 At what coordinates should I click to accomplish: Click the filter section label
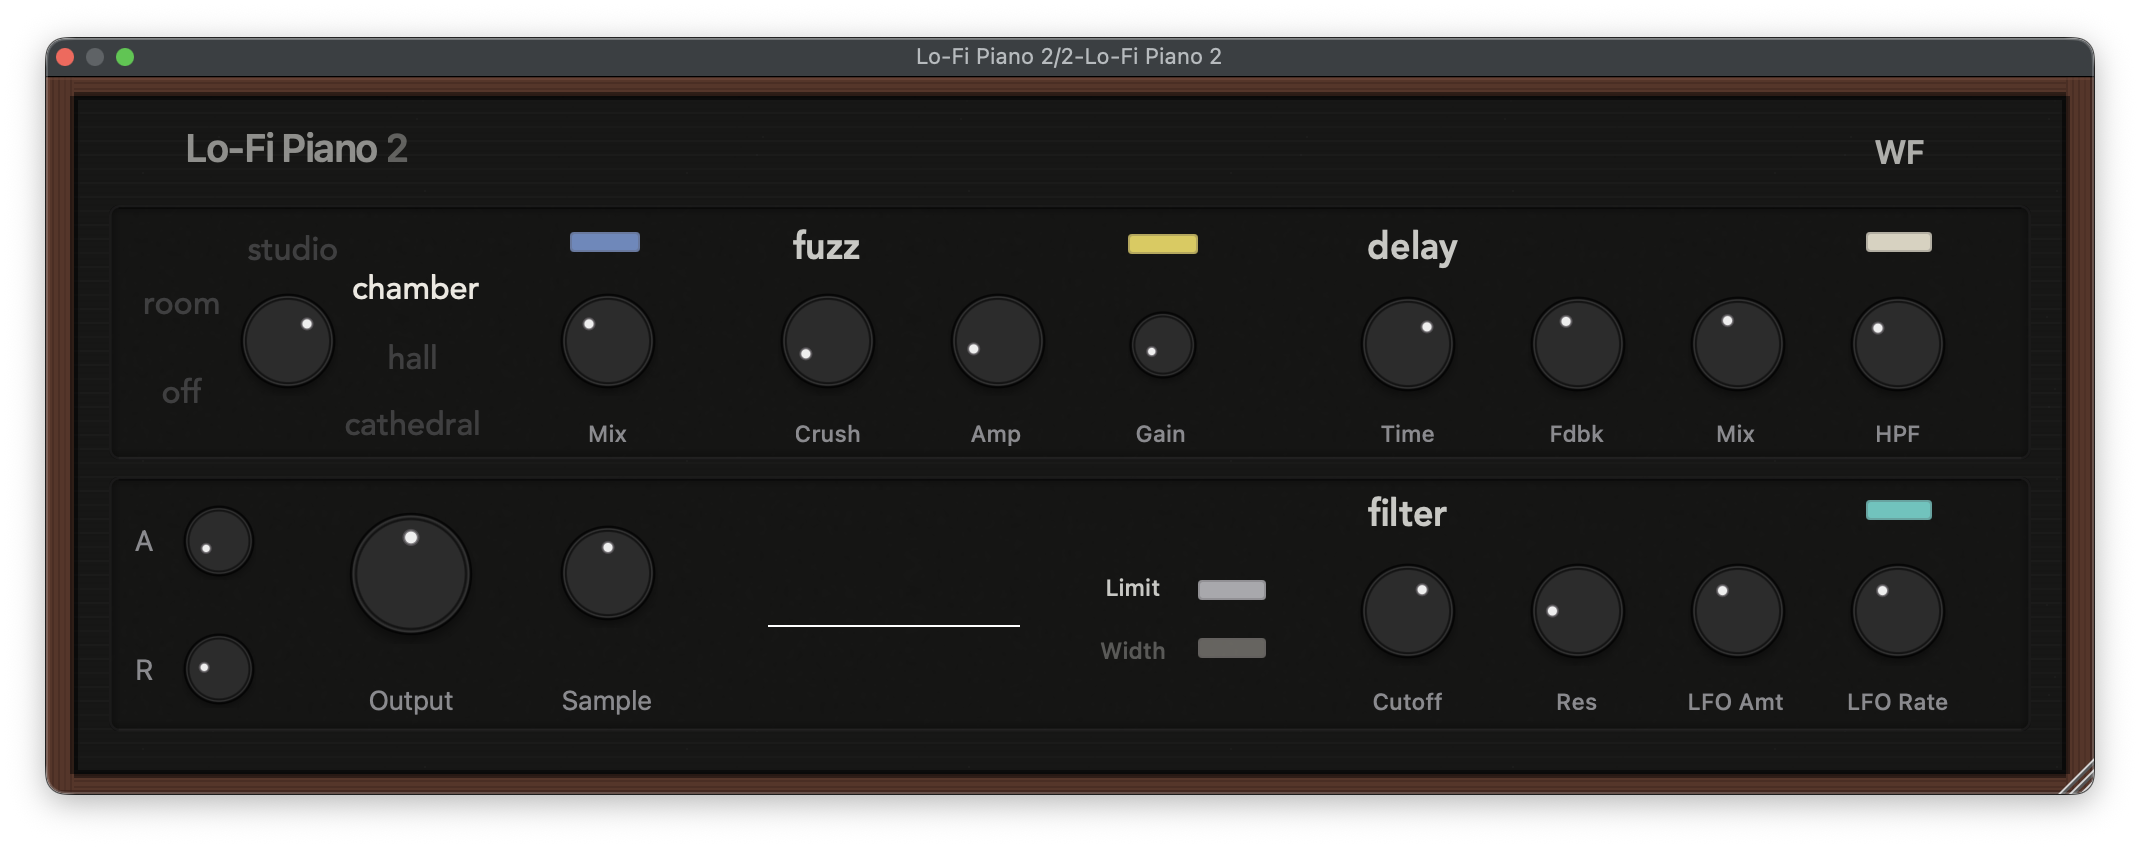pyautogui.click(x=1407, y=513)
